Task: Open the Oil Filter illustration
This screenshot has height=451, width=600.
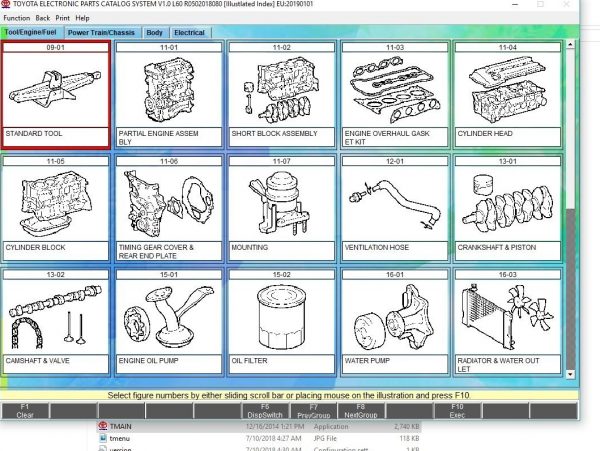Action: 282,317
